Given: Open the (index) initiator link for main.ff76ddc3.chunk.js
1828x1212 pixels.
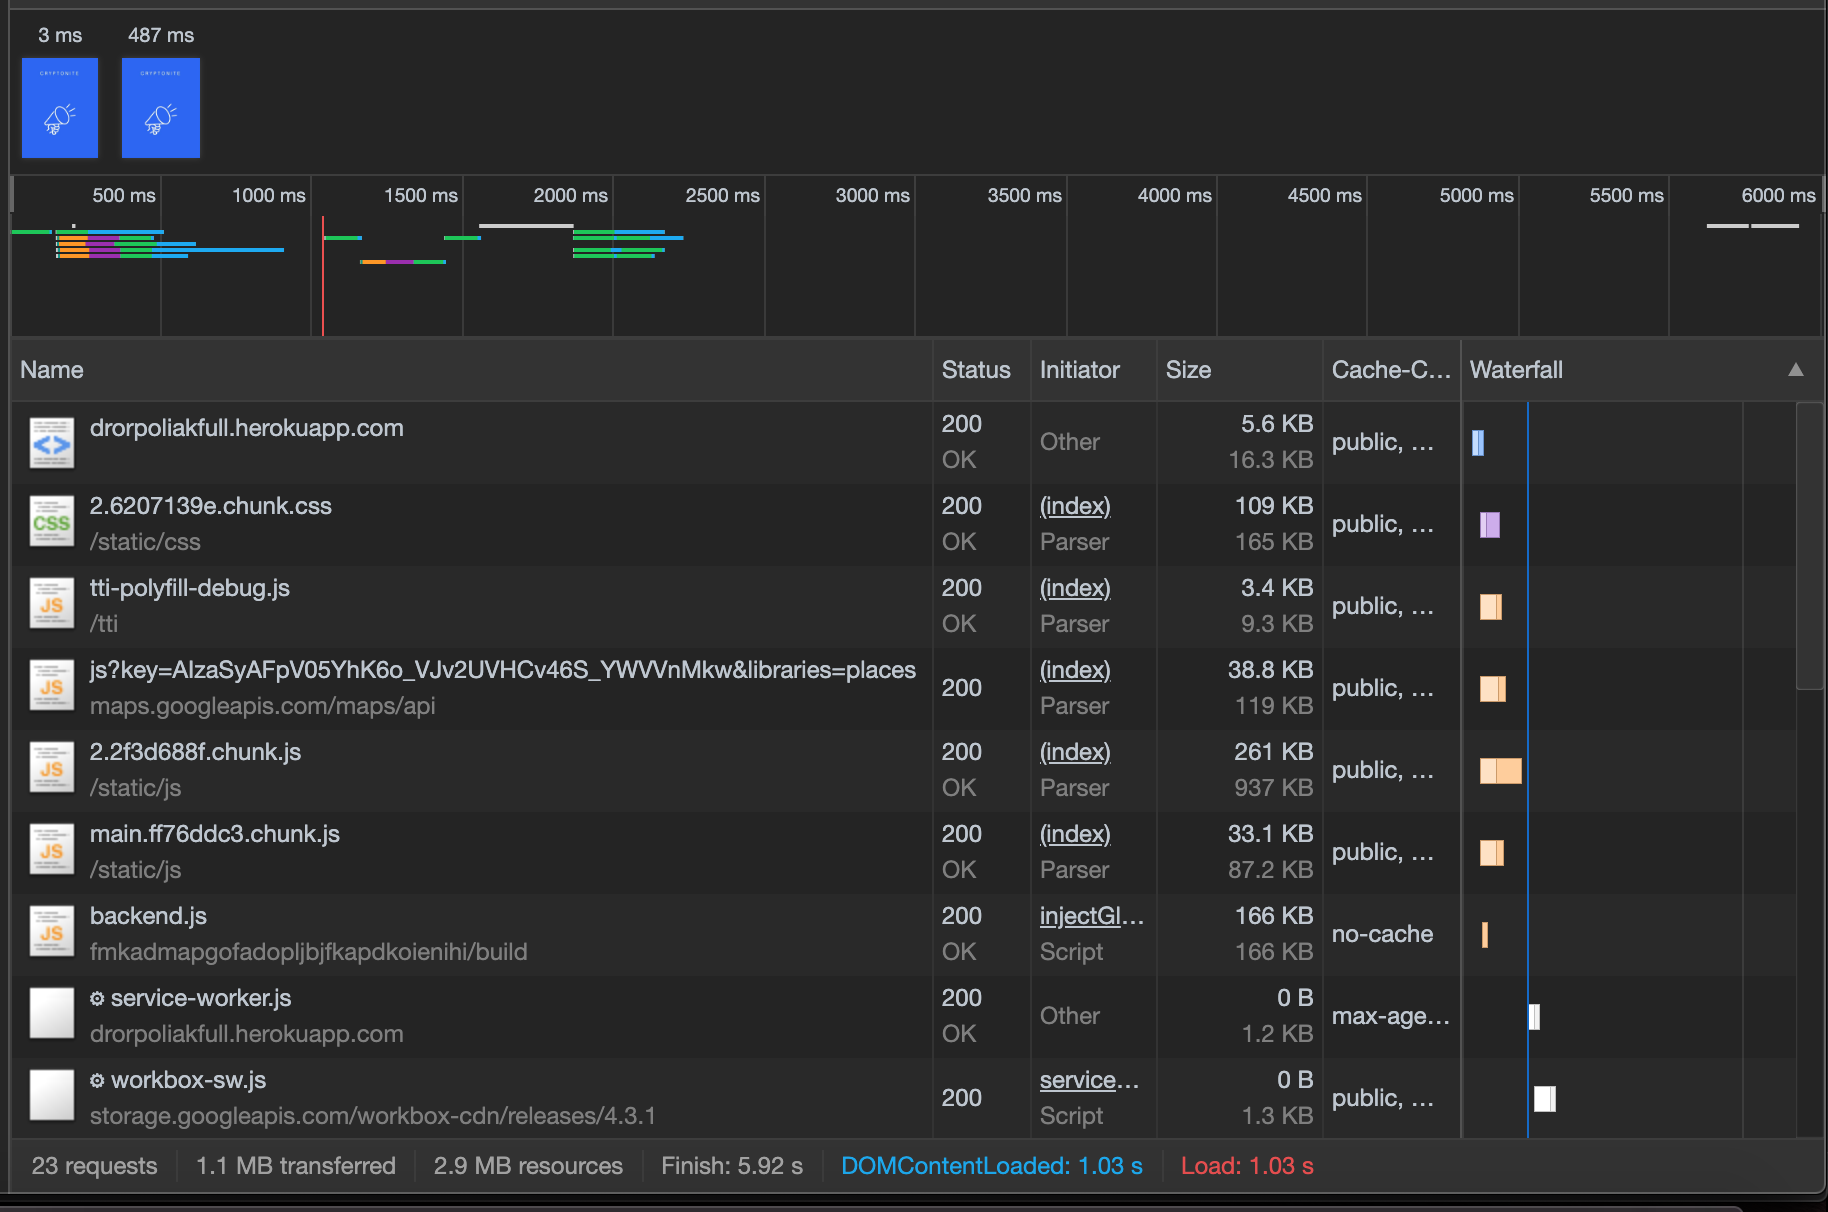Looking at the screenshot, I should (1075, 834).
